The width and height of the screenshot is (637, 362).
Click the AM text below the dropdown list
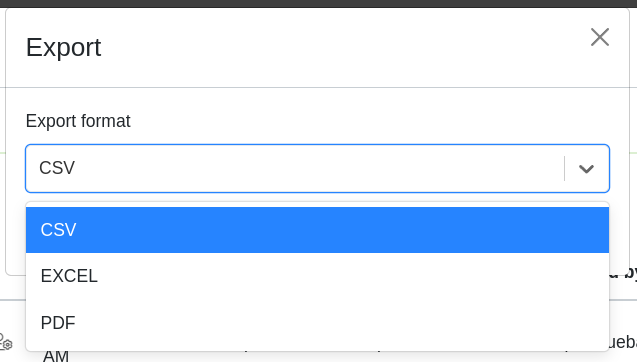(x=56, y=356)
